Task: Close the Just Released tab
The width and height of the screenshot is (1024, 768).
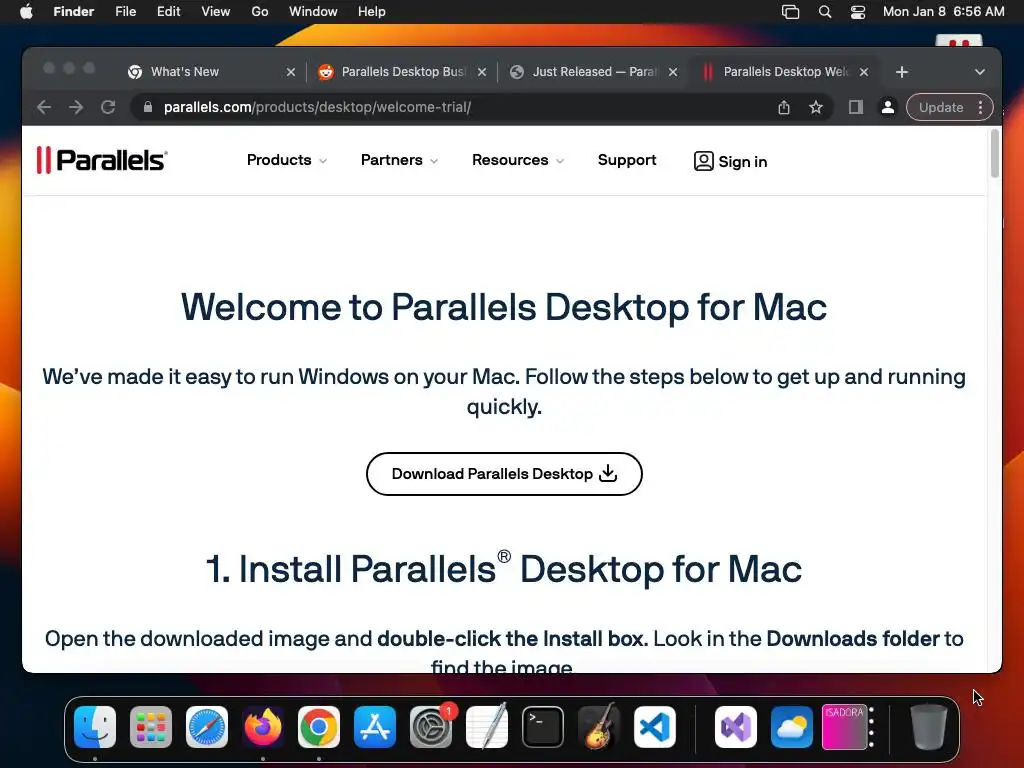Action: (673, 72)
